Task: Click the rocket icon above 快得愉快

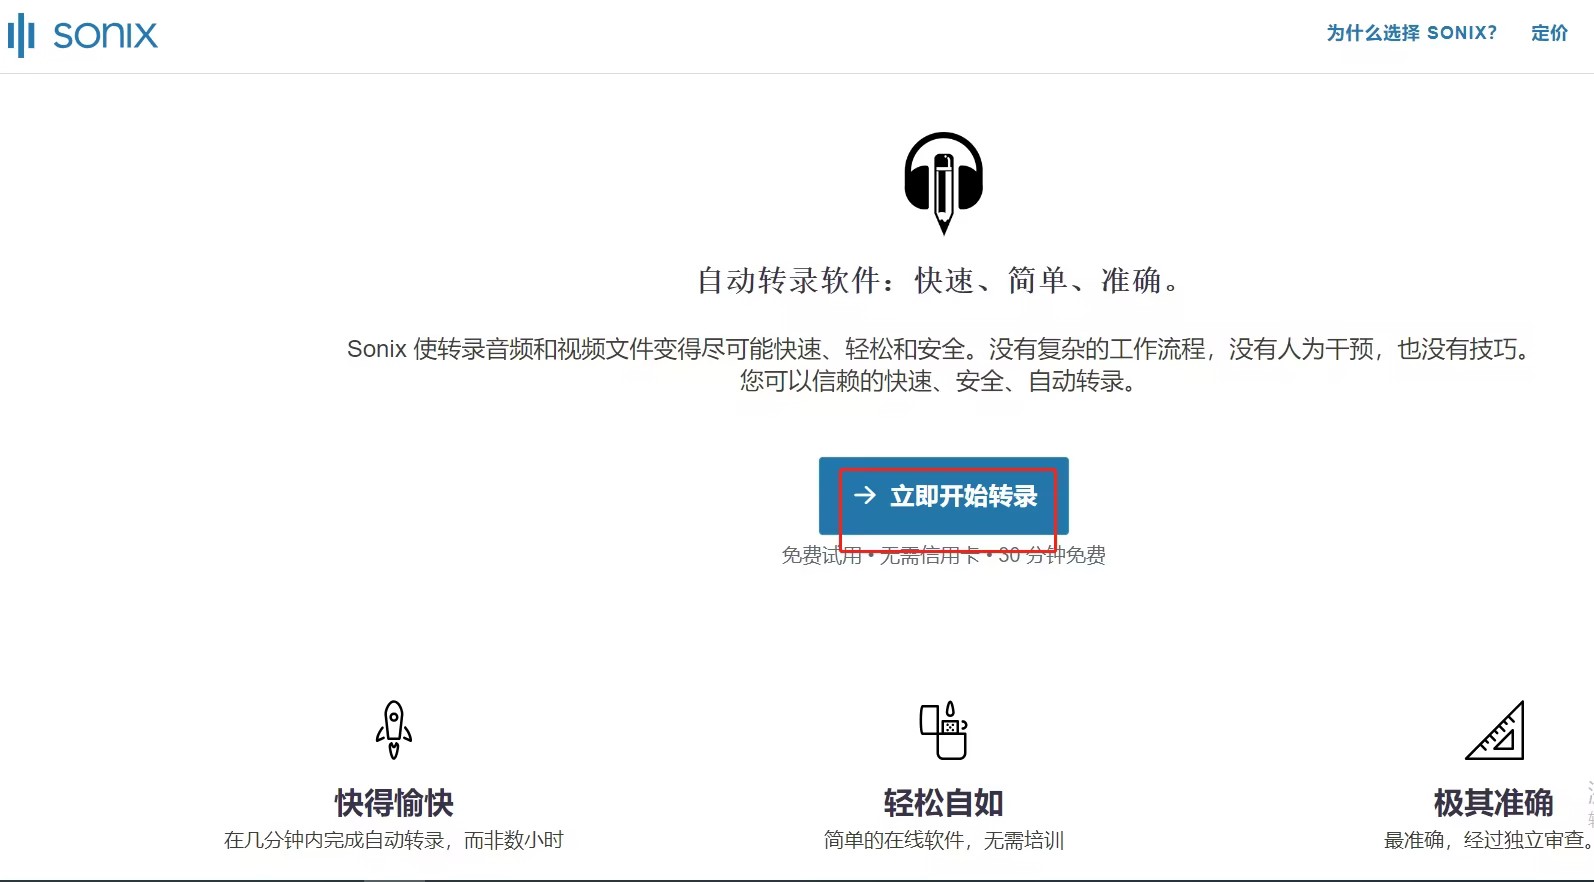Action: pos(394,730)
